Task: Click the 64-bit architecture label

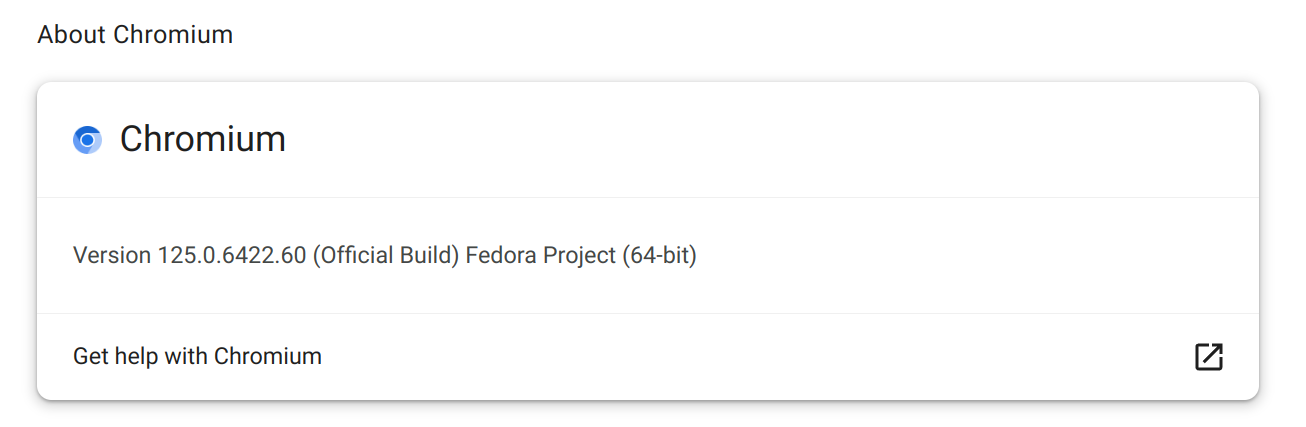Action: (x=660, y=255)
